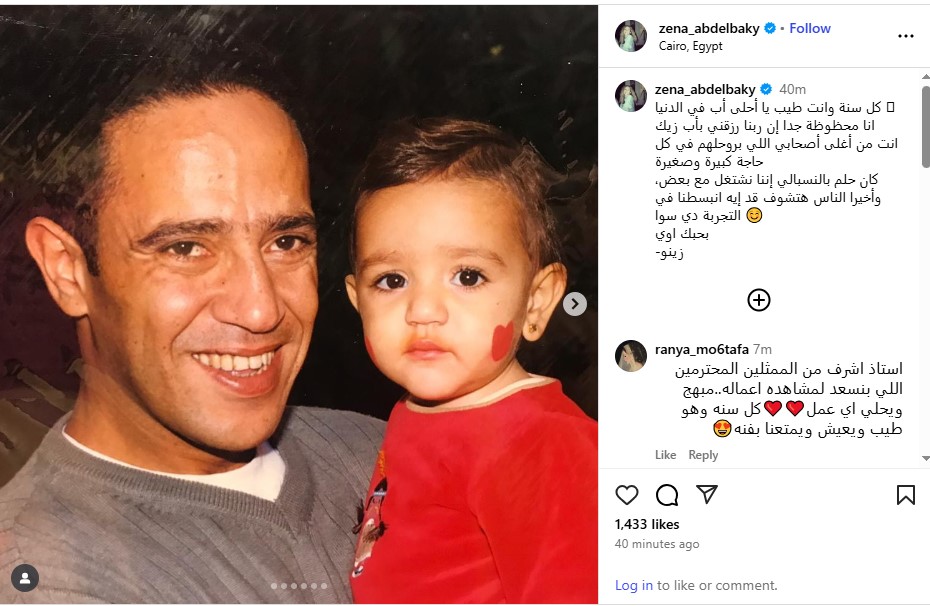This screenshot has height=606, width=930.
Task: Click the carousel dot indicators
Action: 299,586
